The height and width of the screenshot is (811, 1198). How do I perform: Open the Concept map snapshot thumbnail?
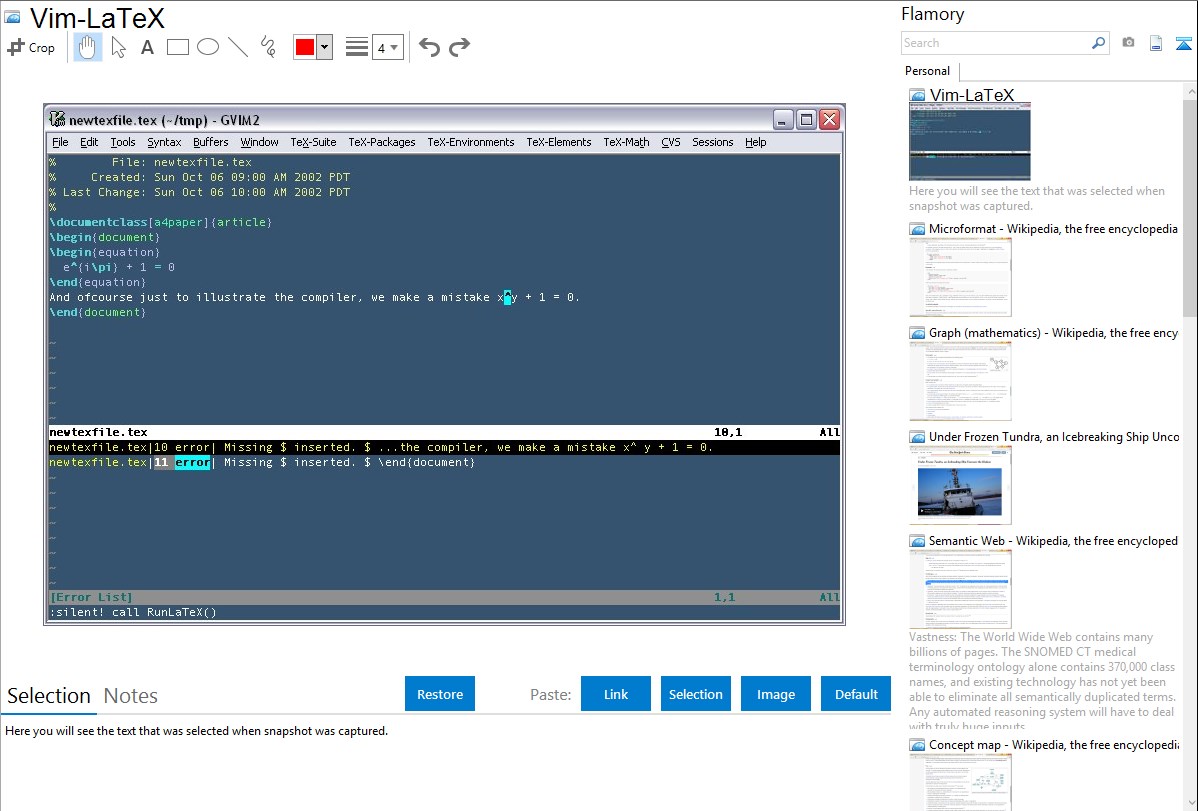point(960,782)
